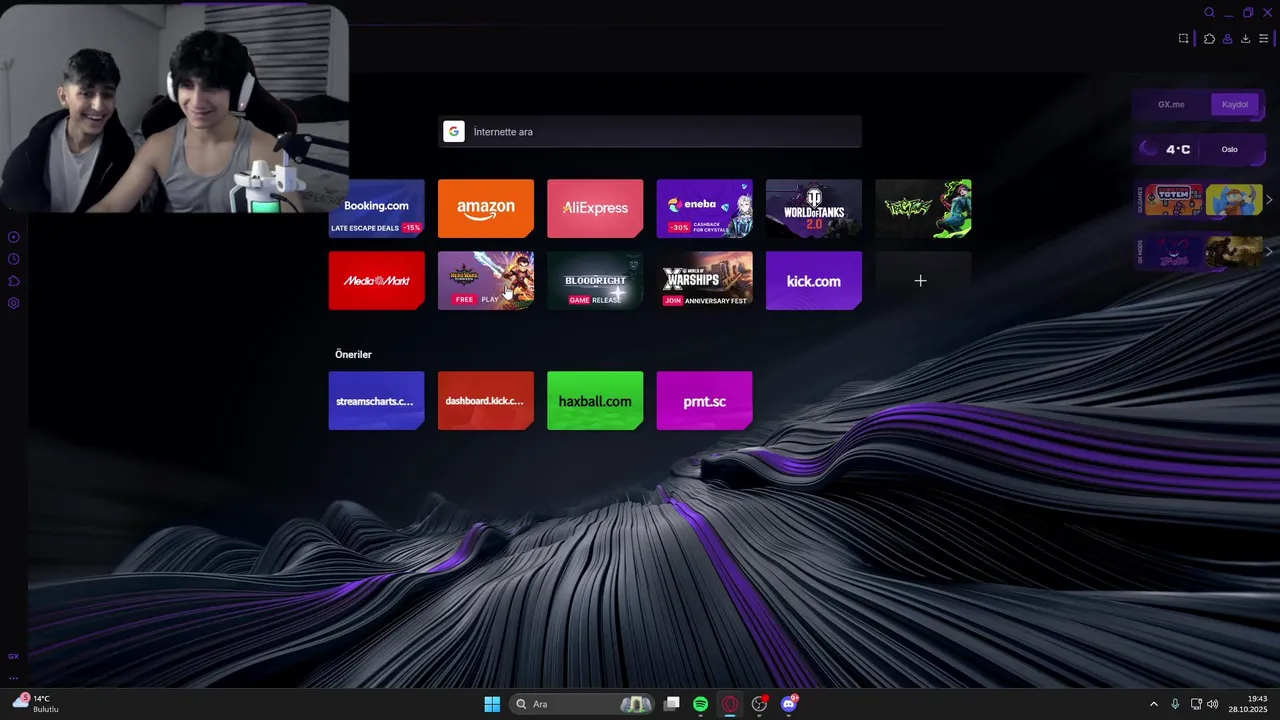Open the Amazon speed dial tile

click(x=486, y=208)
